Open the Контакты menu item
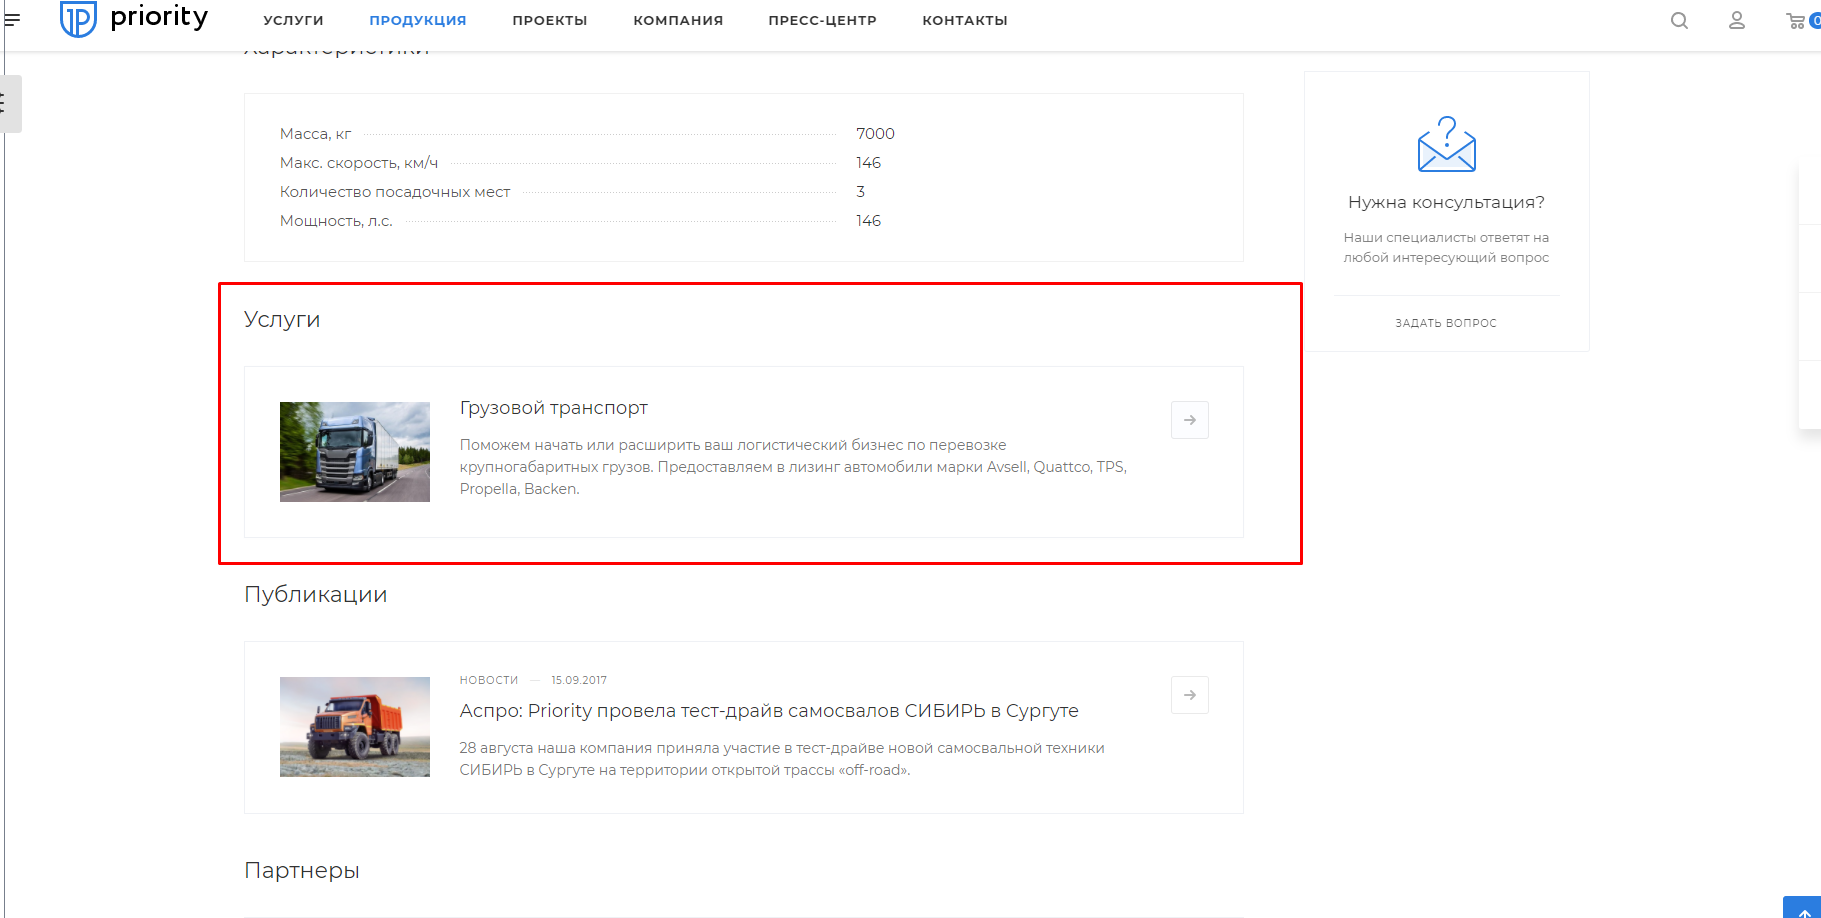This screenshot has height=918, width=1821. (x=965, y=20)
